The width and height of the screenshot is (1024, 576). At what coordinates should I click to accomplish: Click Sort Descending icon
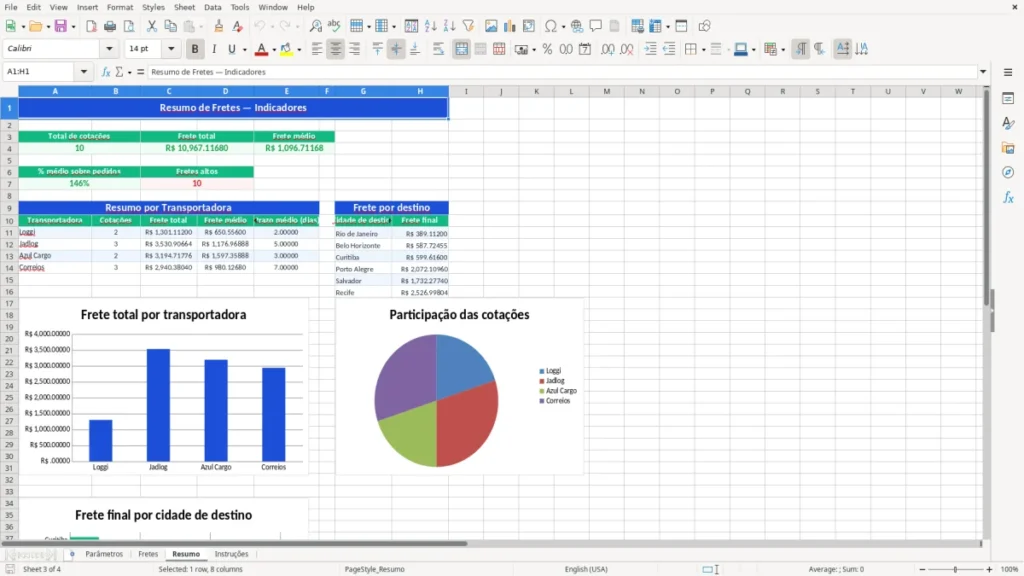pyautogui.click(x=449, y=26)
